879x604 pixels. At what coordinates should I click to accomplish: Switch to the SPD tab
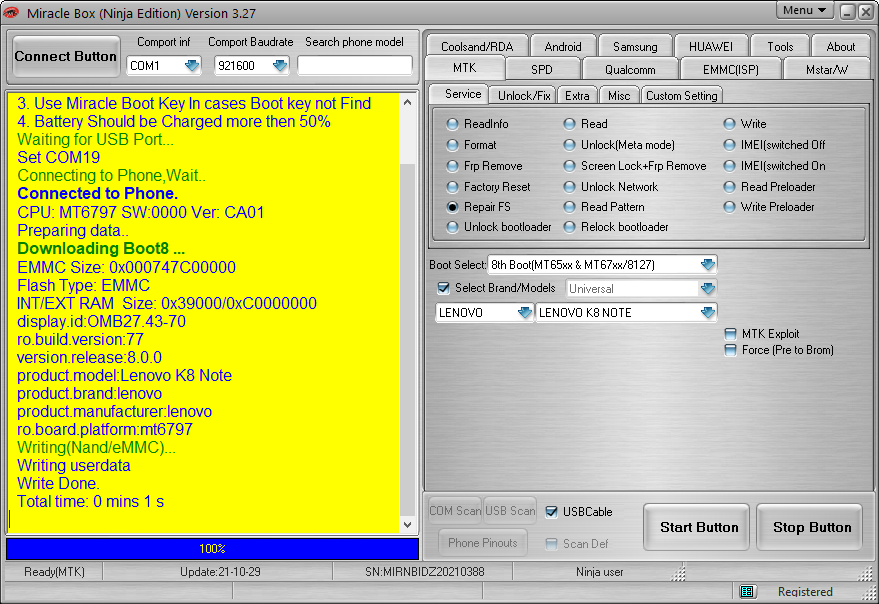pos(542,70)
